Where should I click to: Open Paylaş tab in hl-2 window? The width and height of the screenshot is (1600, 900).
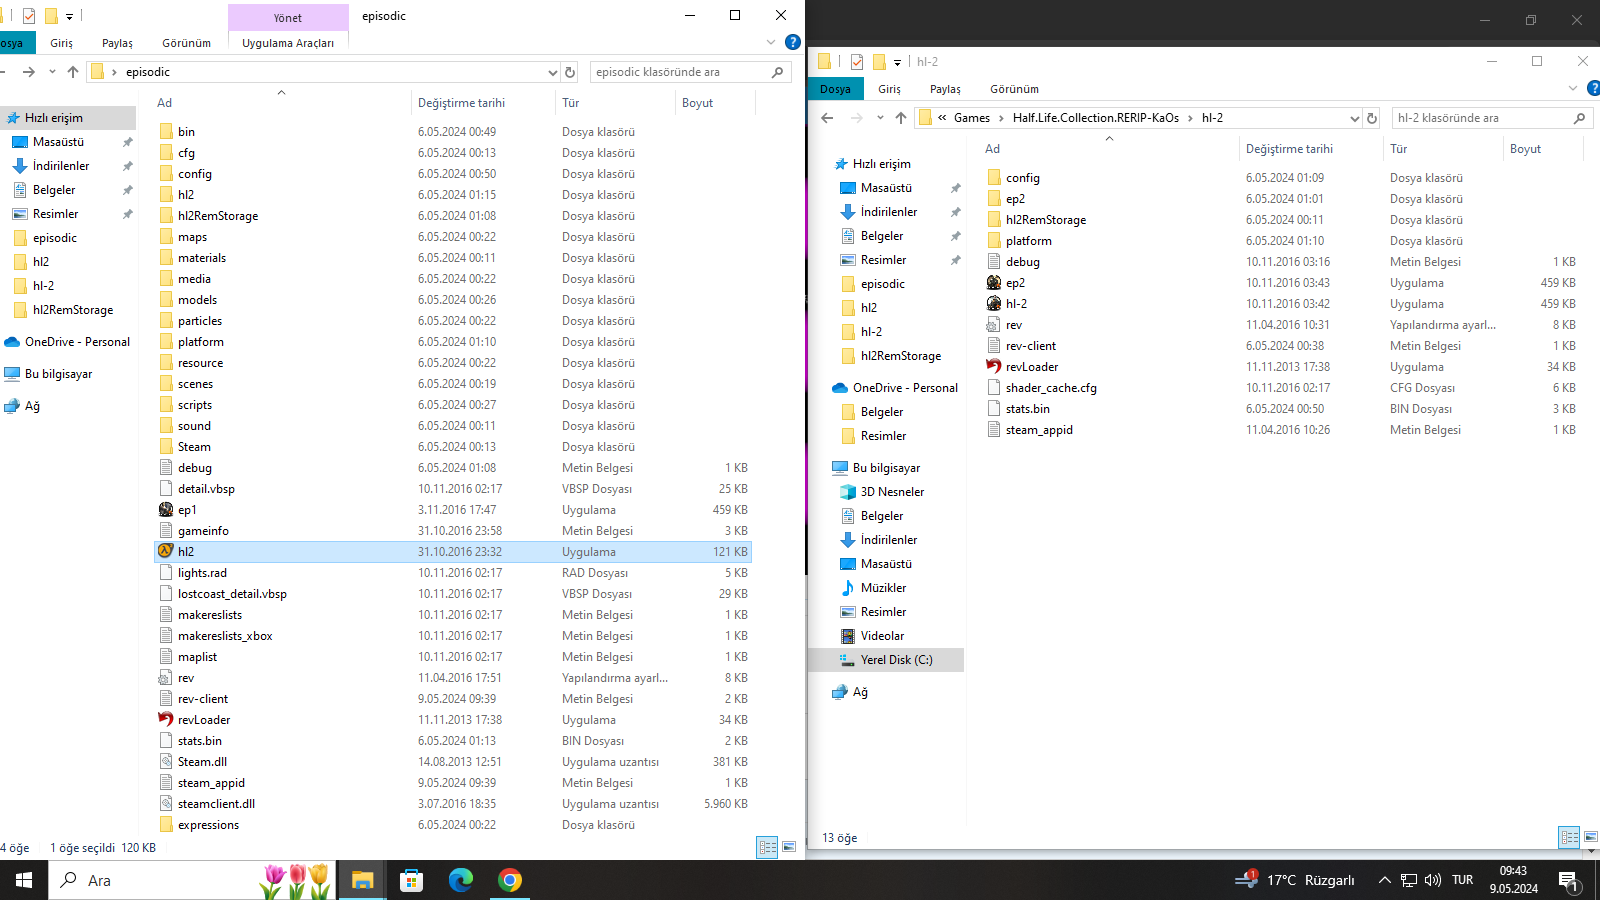945,89
